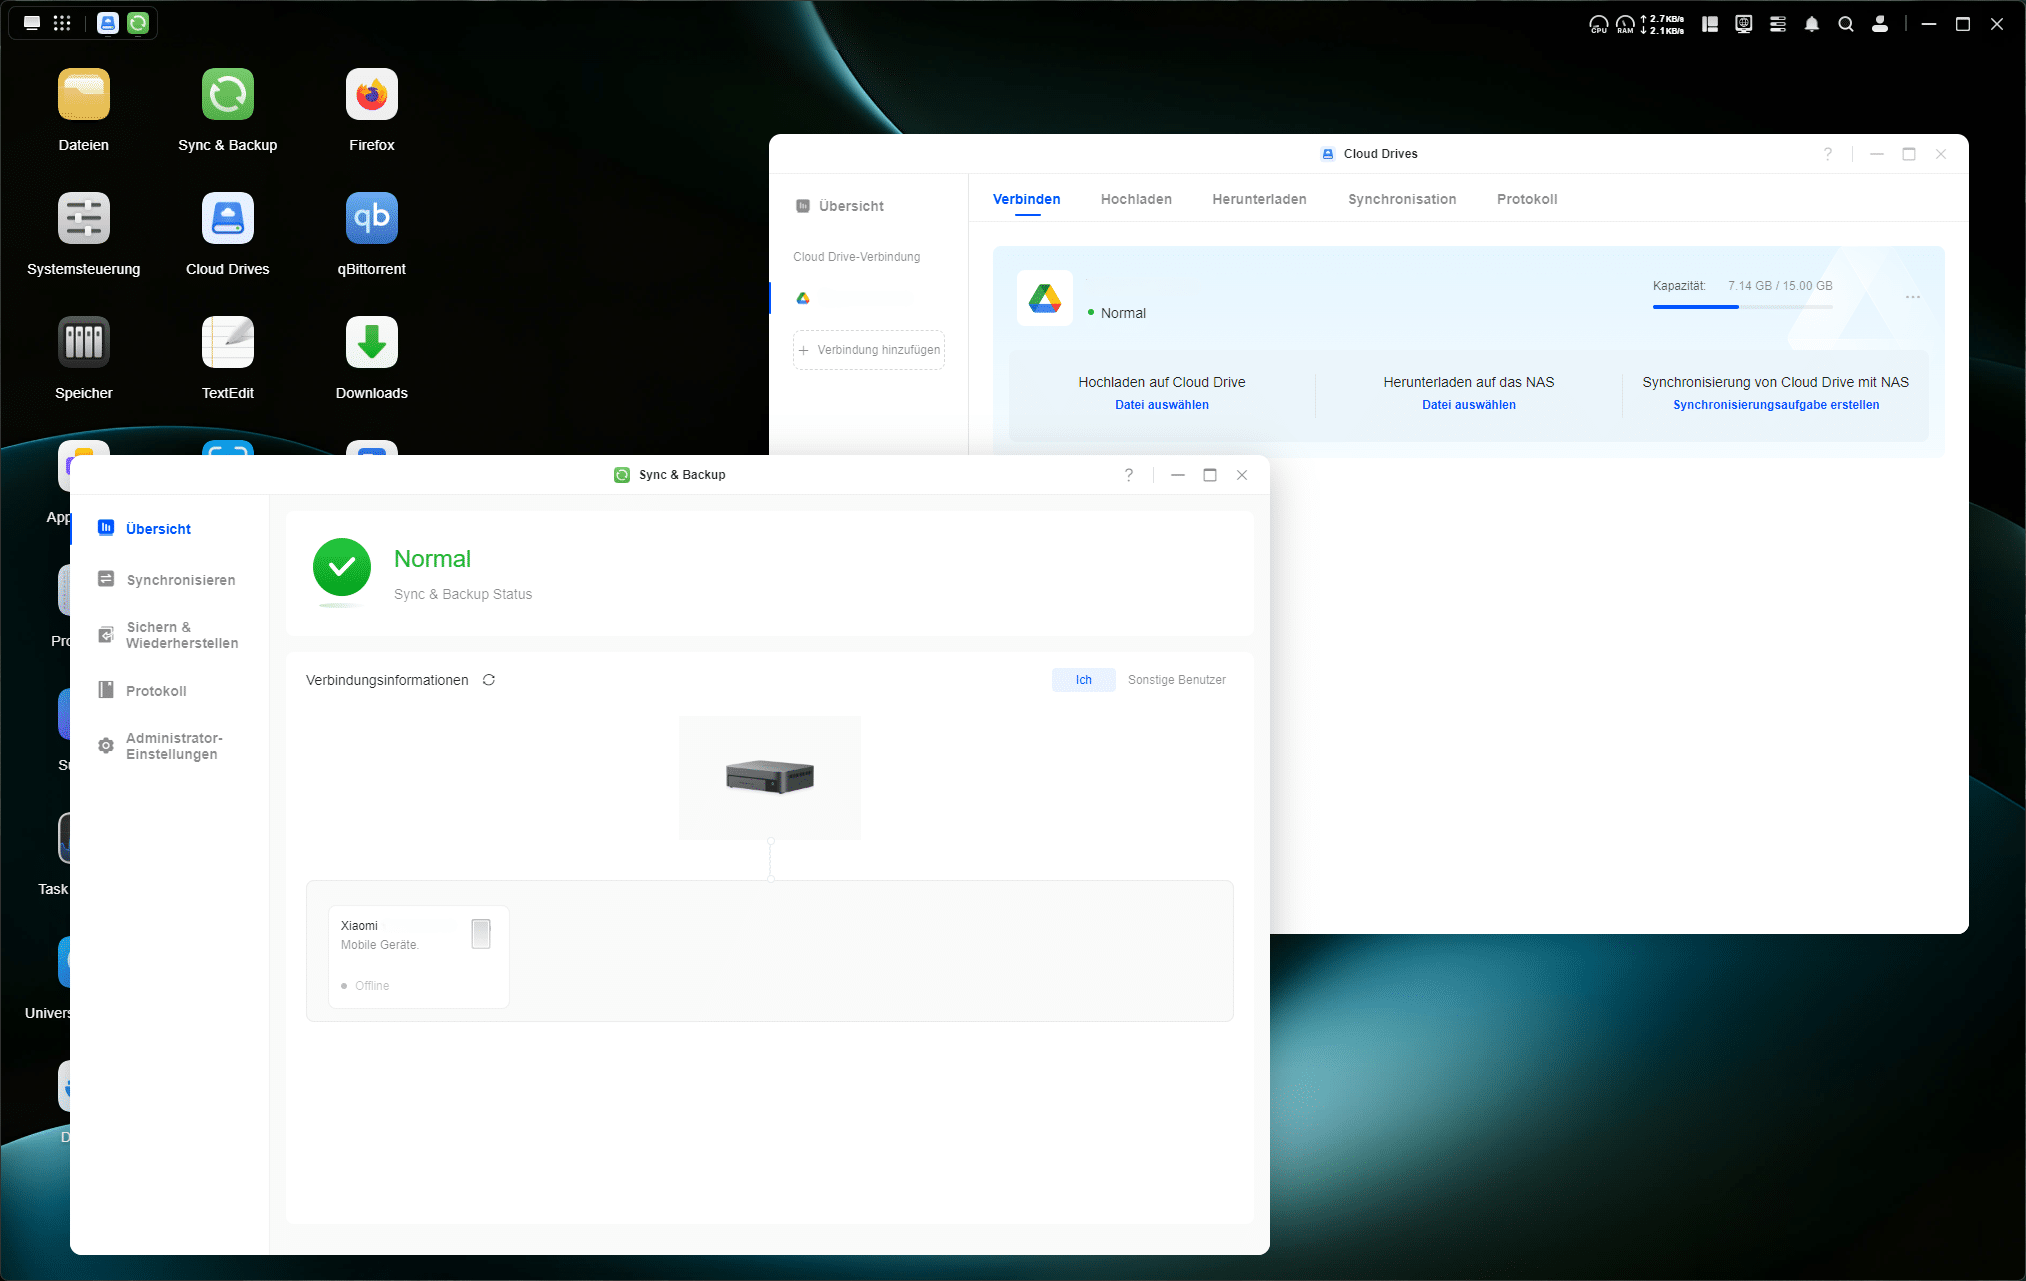Click the Google Drive capacity bar
This screenshot has width=2026, height=1281.
1742,307
